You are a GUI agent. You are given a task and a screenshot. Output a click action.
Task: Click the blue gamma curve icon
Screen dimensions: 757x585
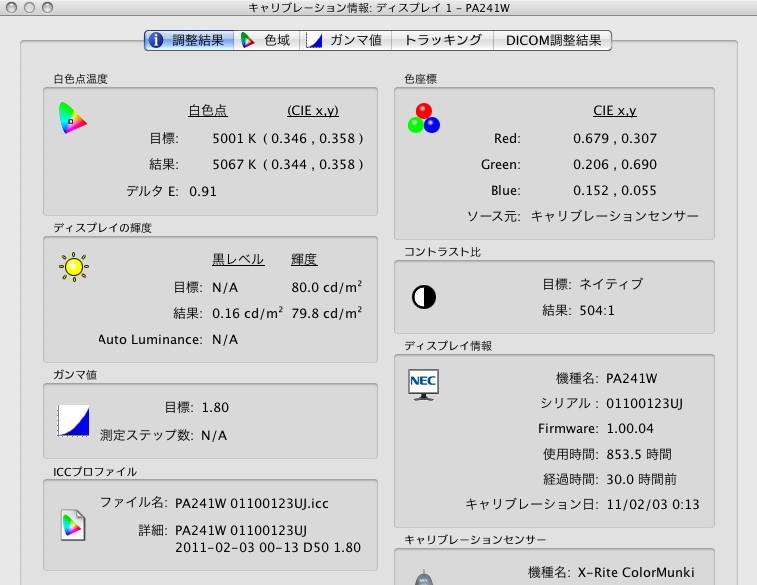tap(74, 420)
